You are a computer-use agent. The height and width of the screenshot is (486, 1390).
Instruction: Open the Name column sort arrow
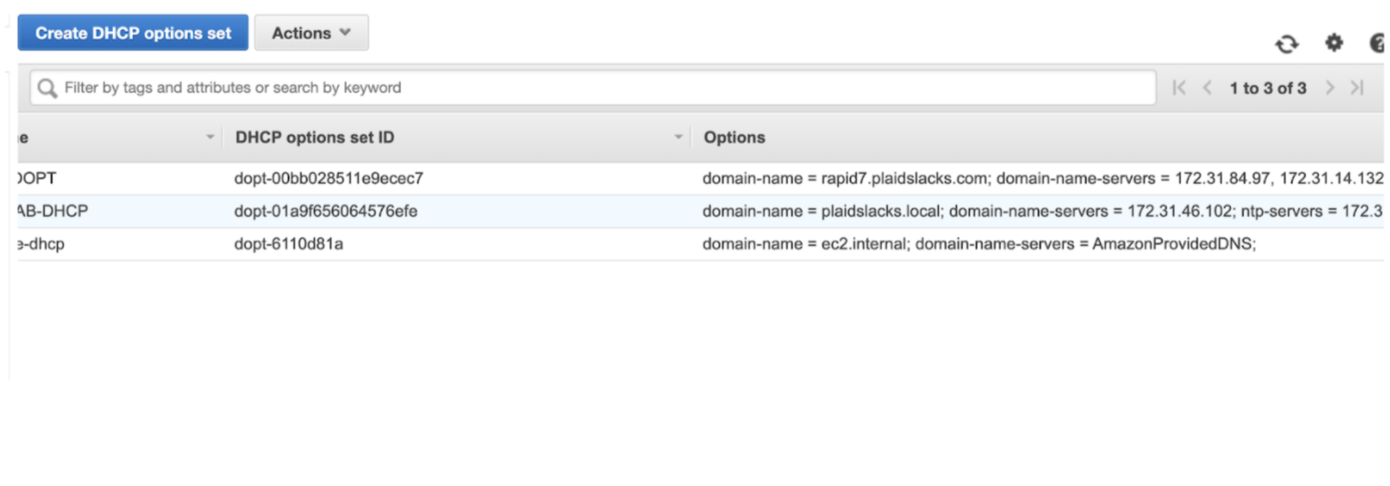point(210,137)
